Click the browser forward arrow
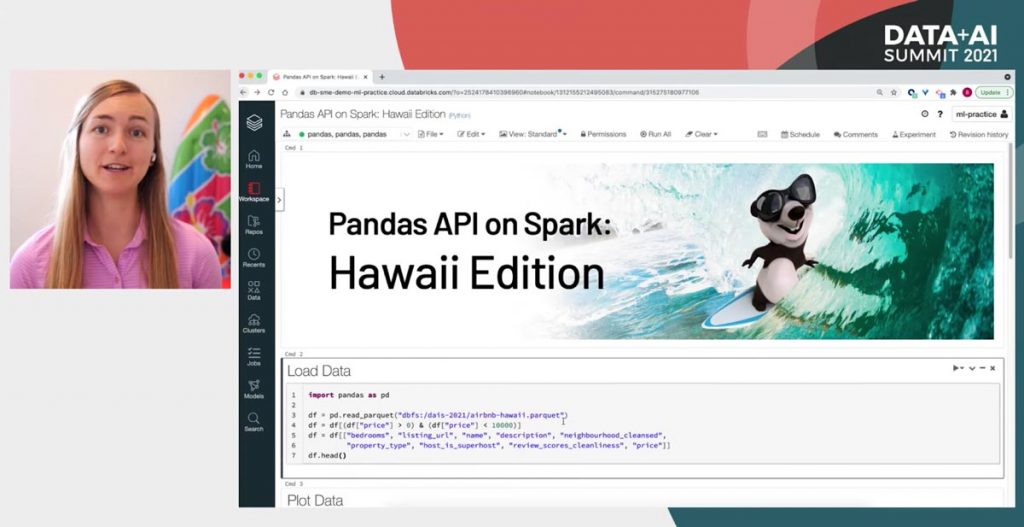 [257, 93]
